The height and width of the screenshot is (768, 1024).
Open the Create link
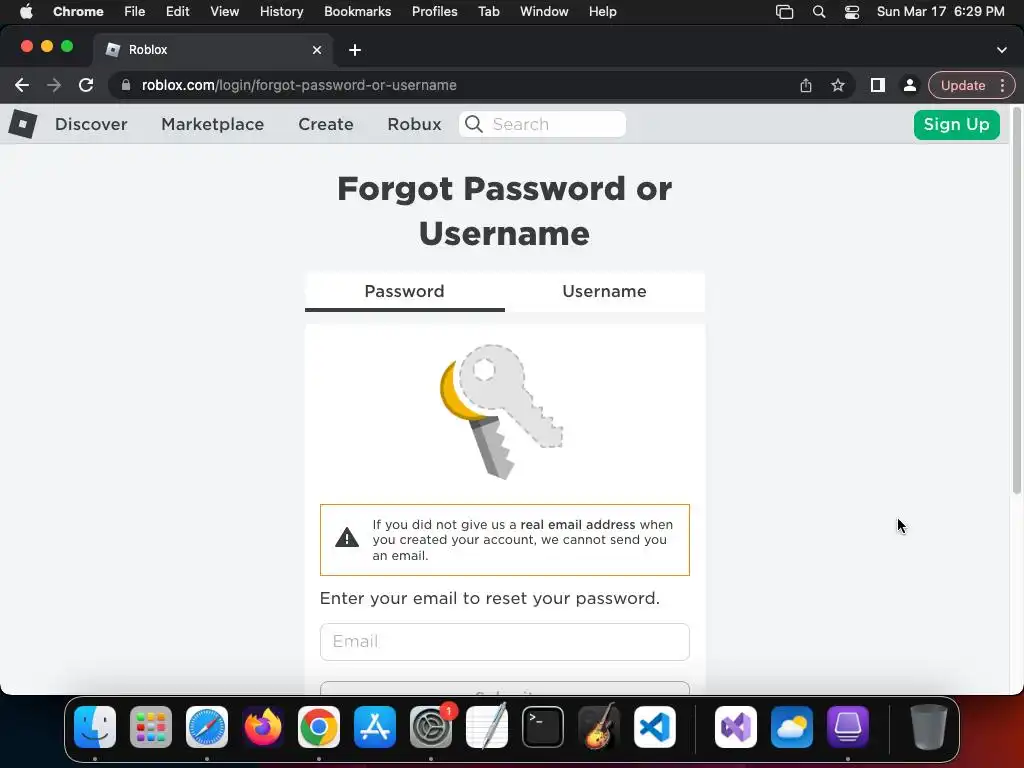point(326,124)
